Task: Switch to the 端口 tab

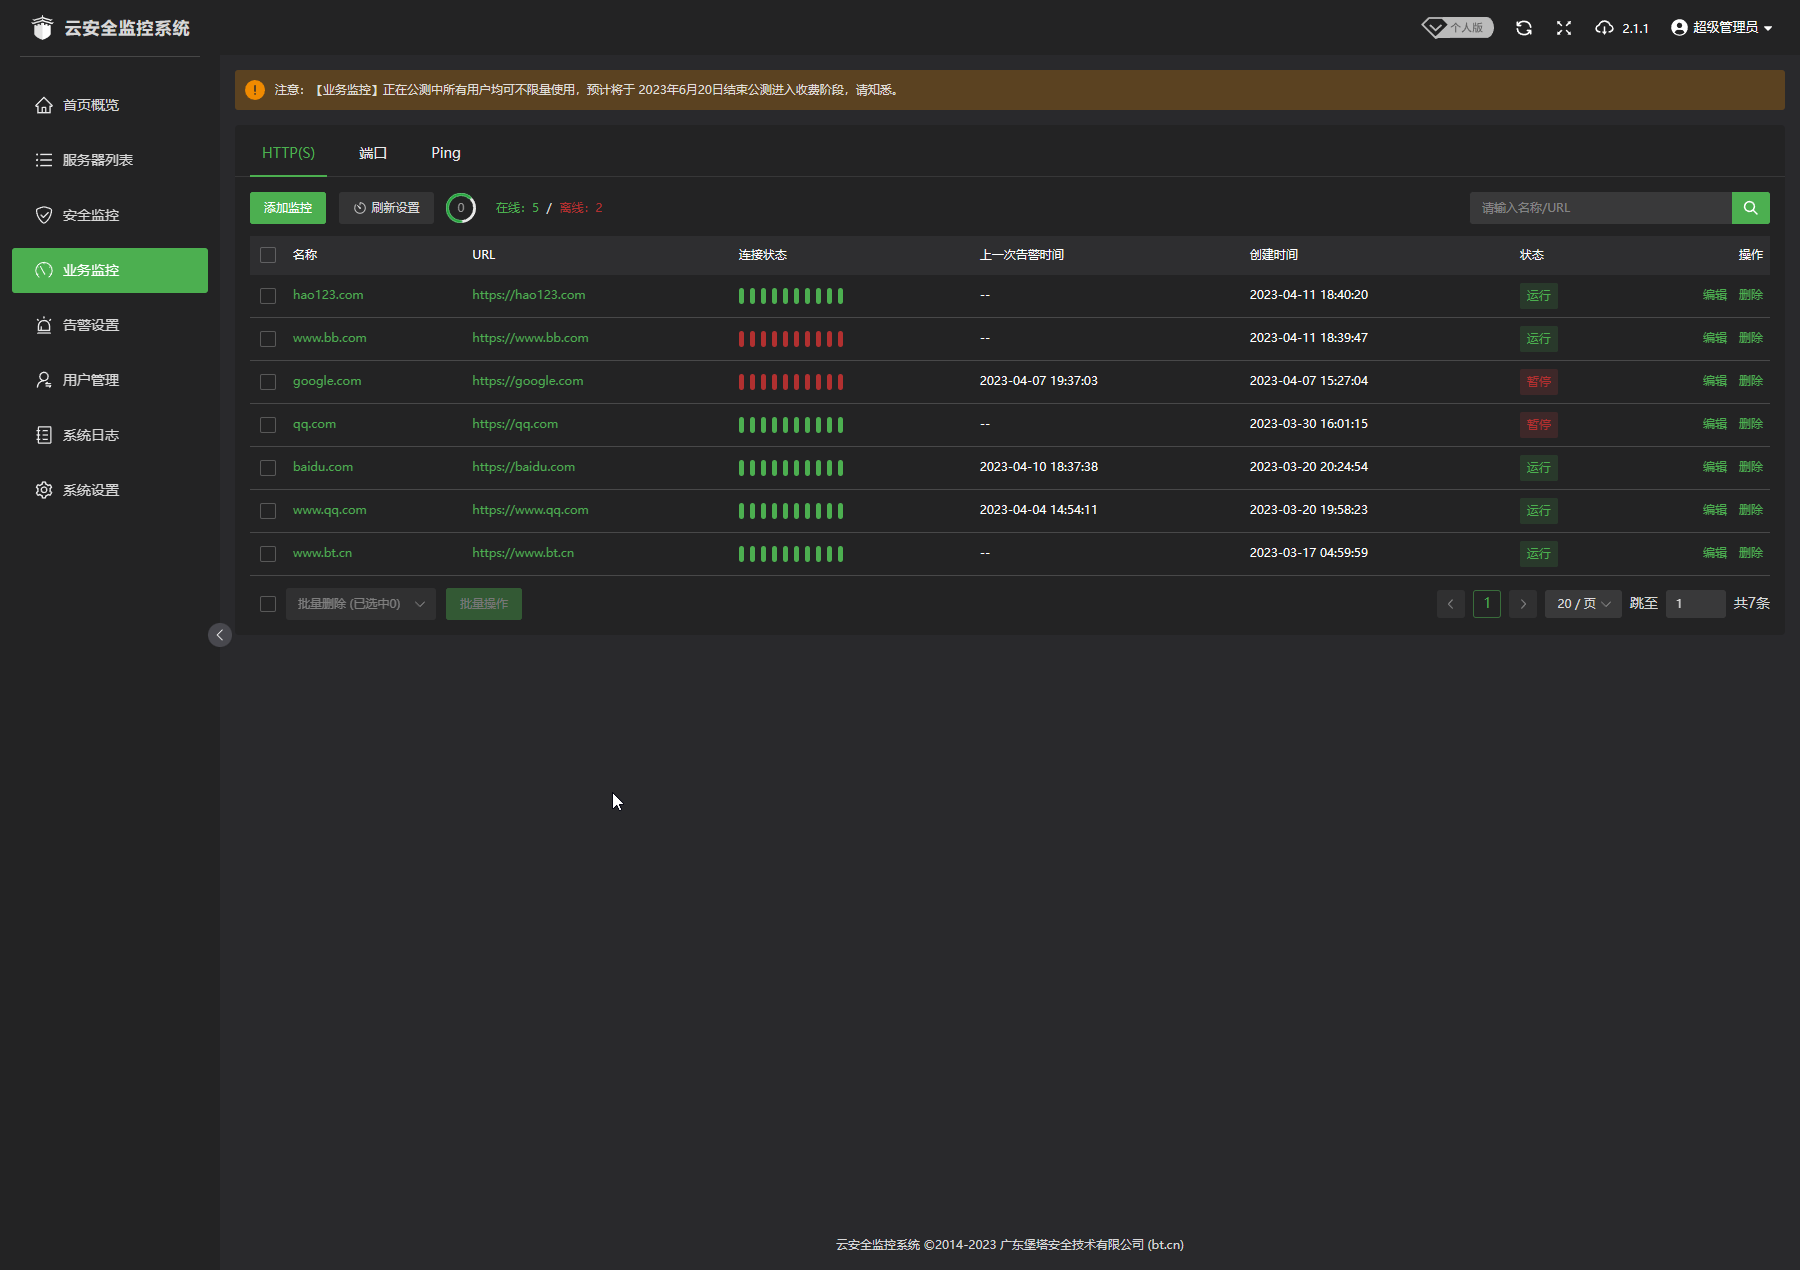Action: point(373,153)
